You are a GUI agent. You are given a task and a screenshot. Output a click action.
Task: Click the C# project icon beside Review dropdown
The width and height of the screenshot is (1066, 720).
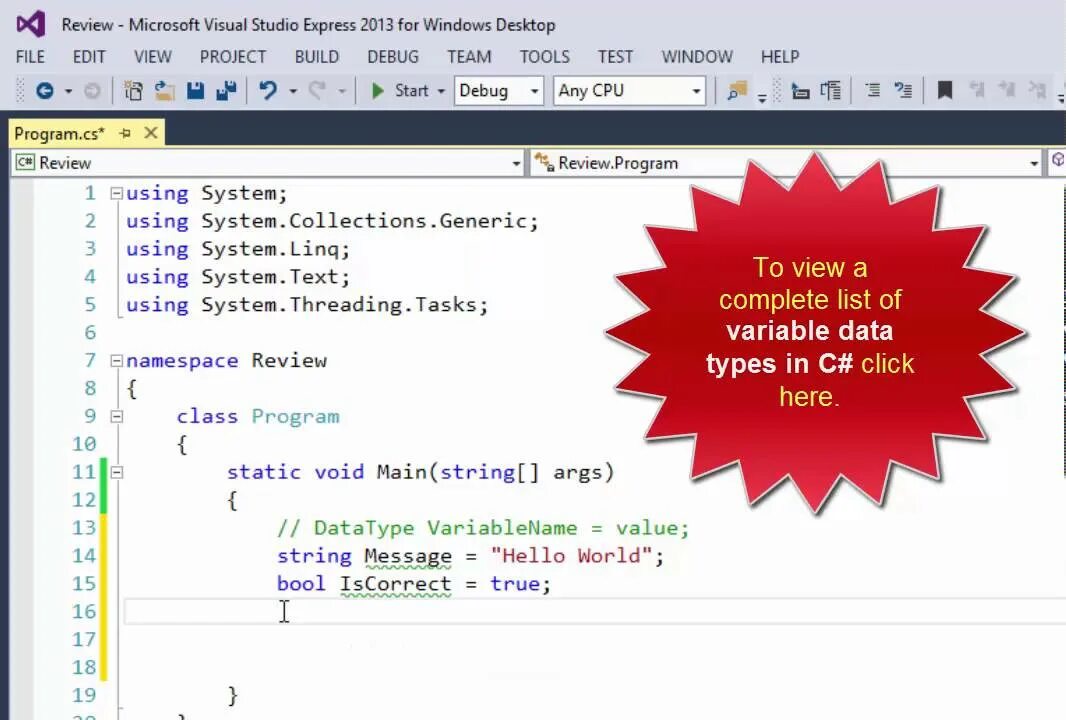(25, 162)
